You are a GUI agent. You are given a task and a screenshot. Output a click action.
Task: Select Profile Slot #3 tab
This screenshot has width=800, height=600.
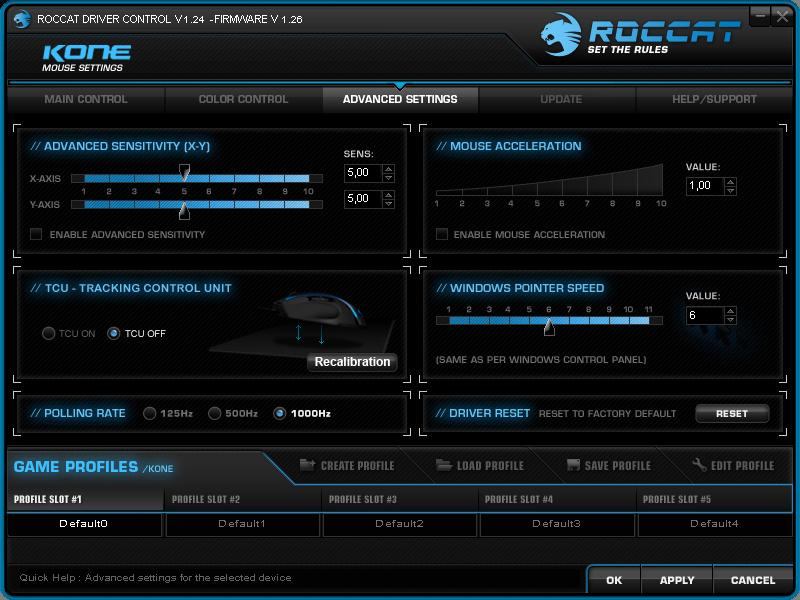tap(399, 499)
